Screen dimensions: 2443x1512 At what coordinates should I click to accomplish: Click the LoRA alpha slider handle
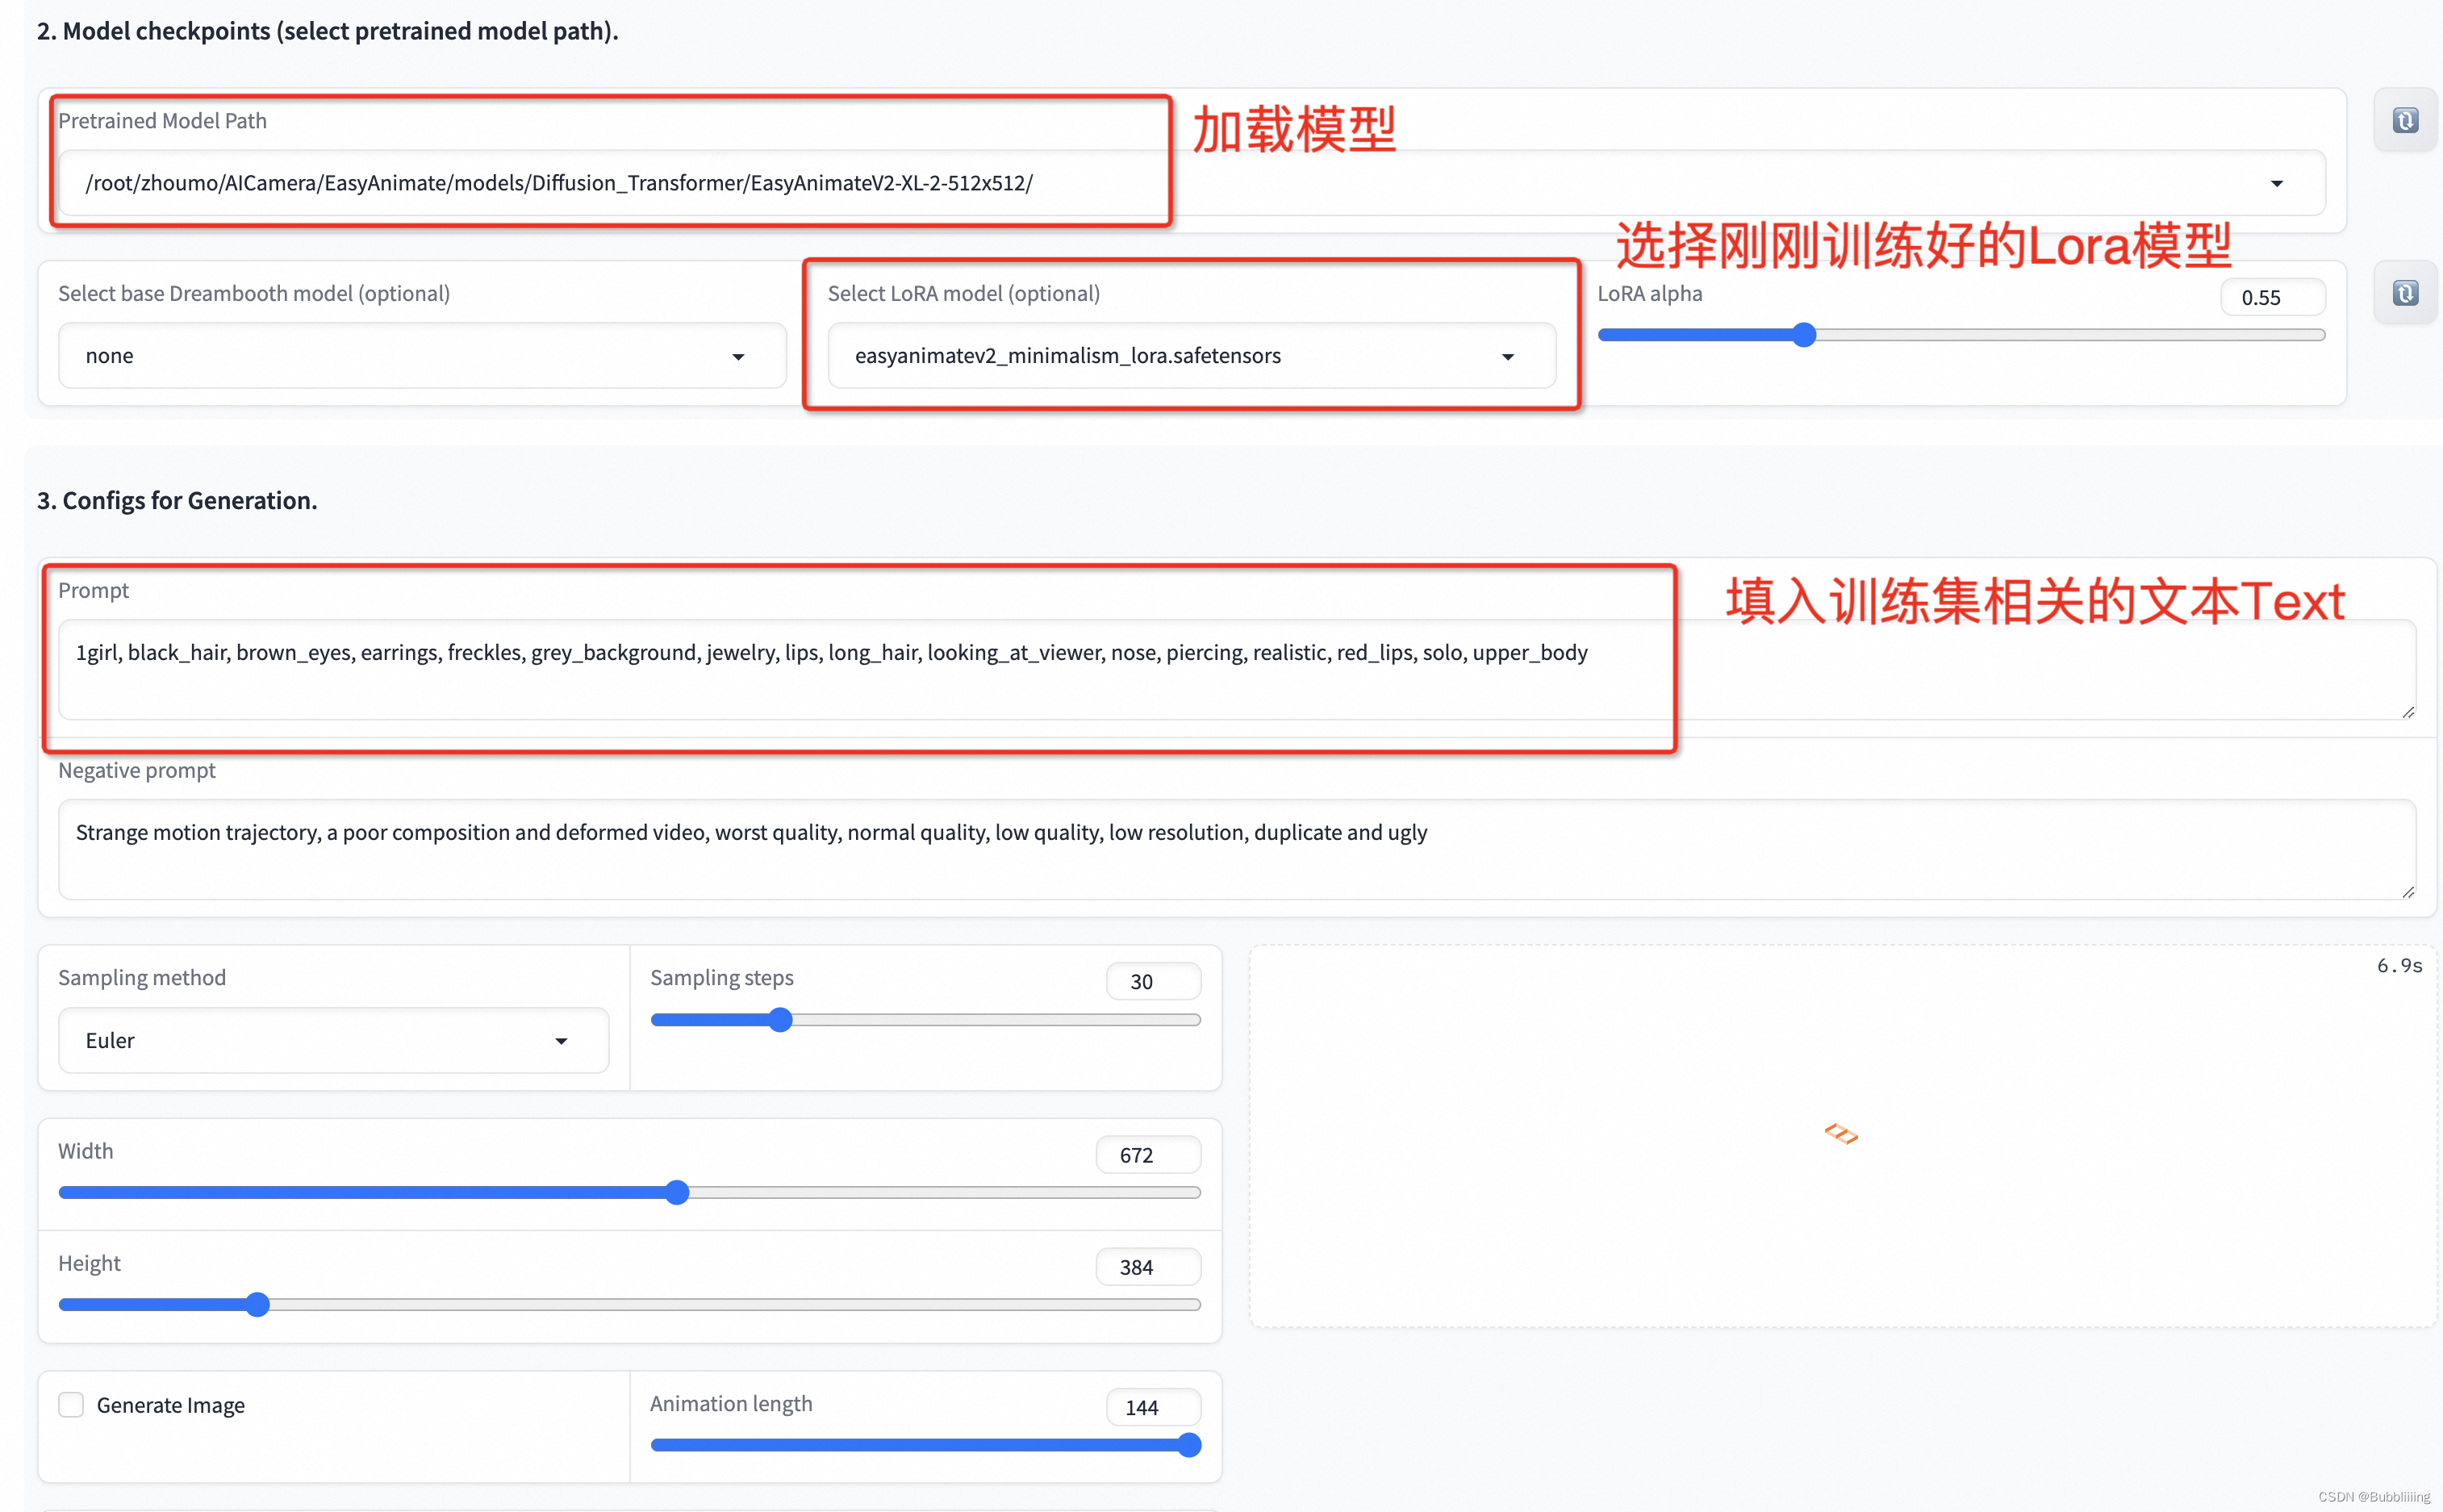(1803, 335)
